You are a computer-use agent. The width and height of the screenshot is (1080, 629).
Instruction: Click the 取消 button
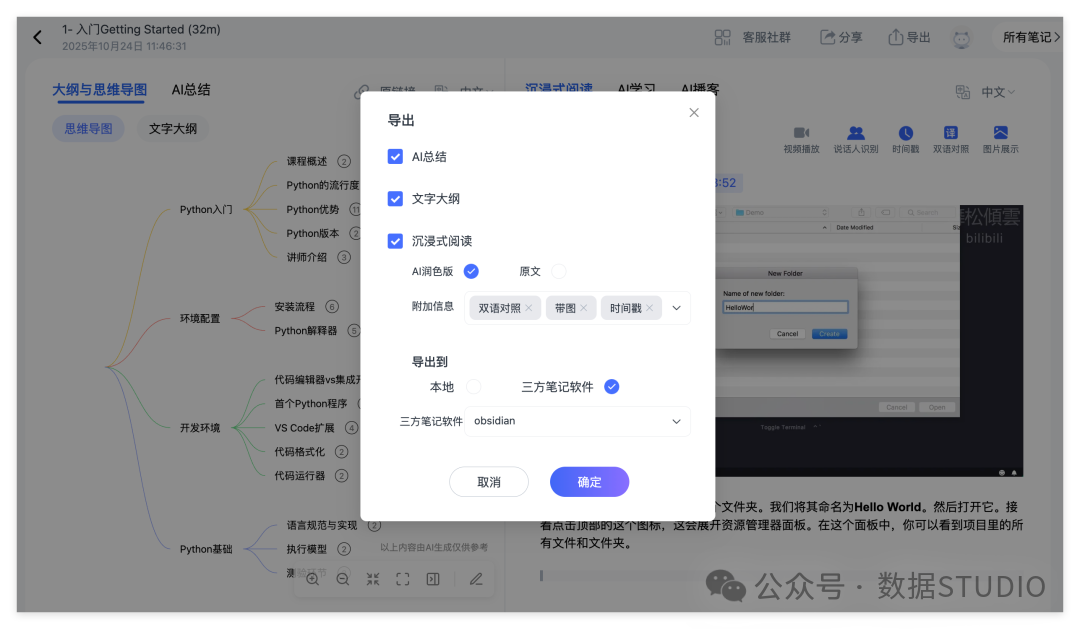click(x=489, y=482)
